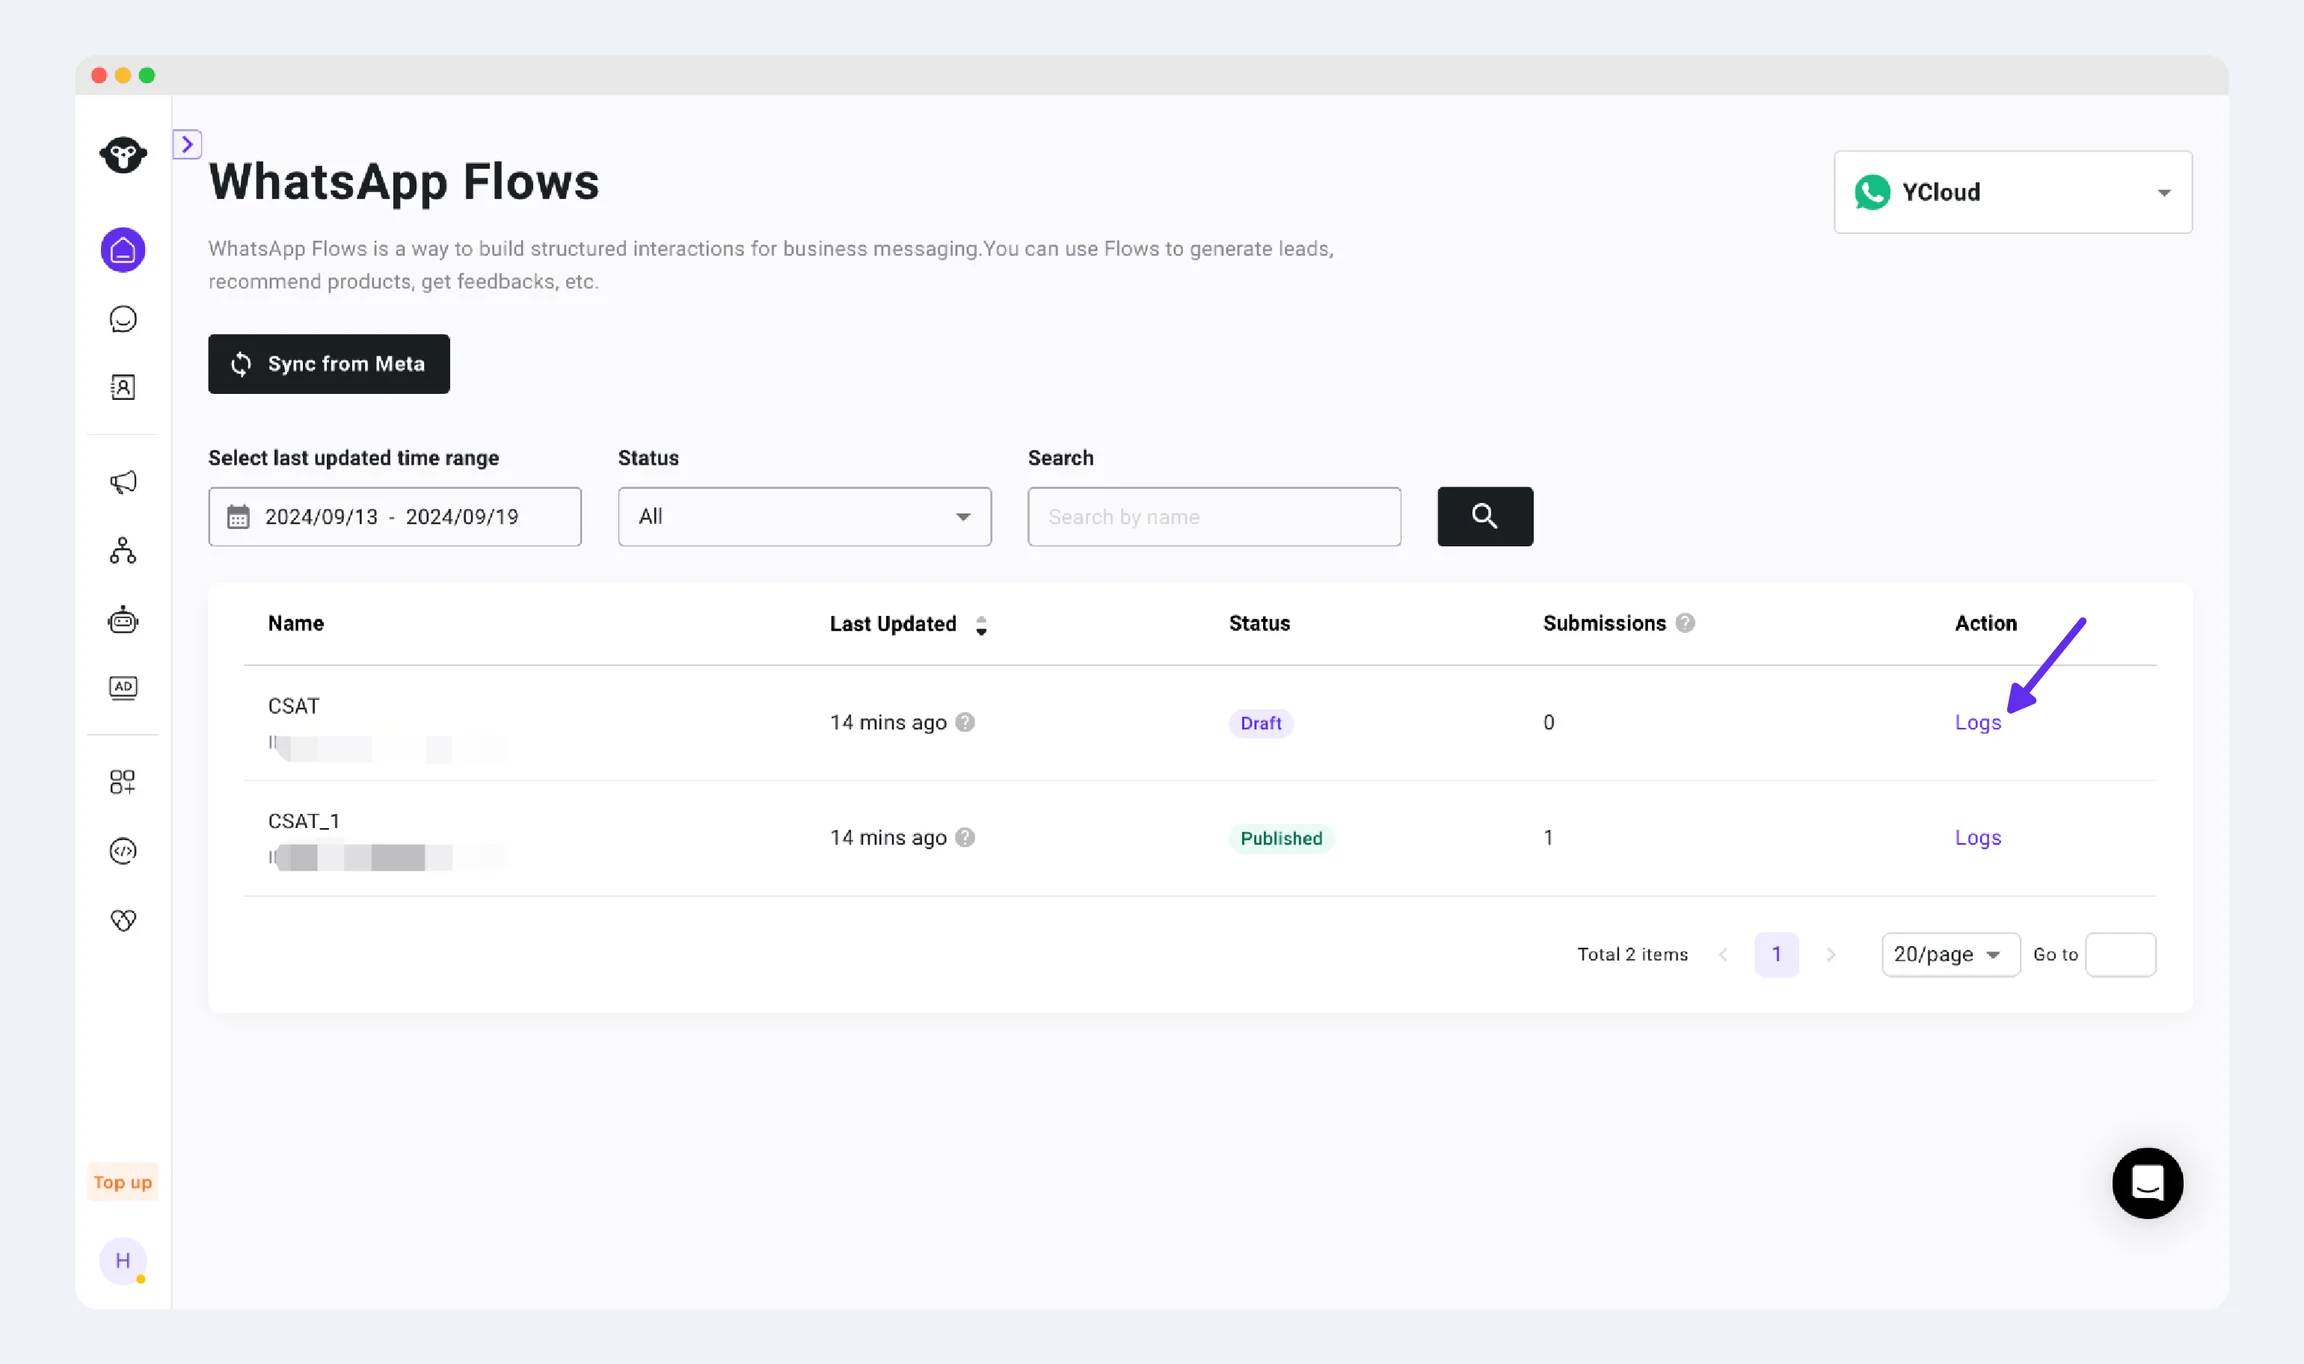Open Logs for the CSAT flow
Image resolution: width=2304 pixels, height=1364 pixels.
[1978, 722]
